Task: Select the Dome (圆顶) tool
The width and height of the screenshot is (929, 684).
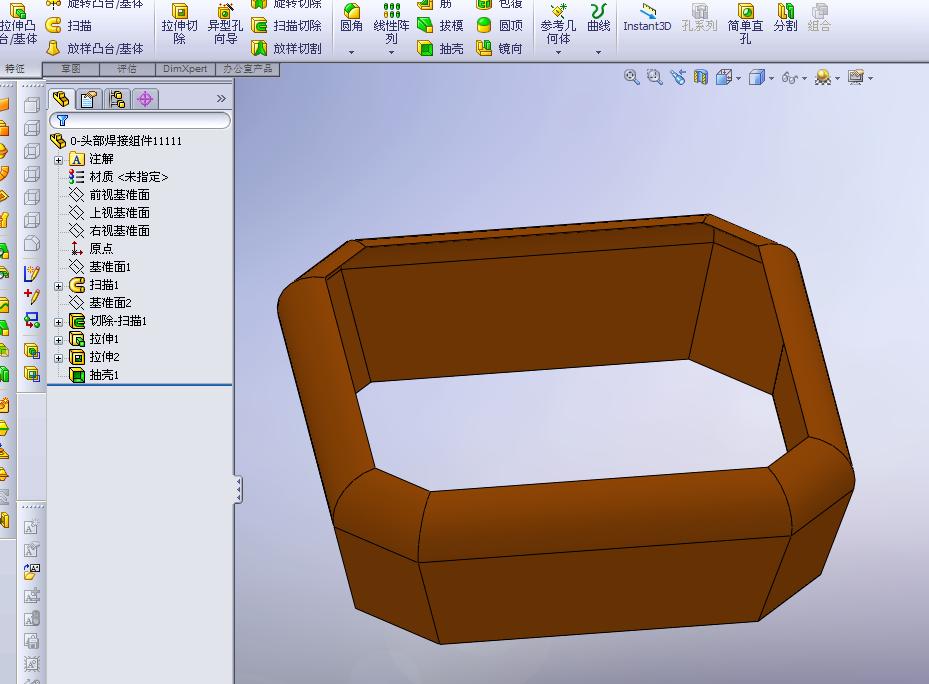Action: (x=499, y=25)
